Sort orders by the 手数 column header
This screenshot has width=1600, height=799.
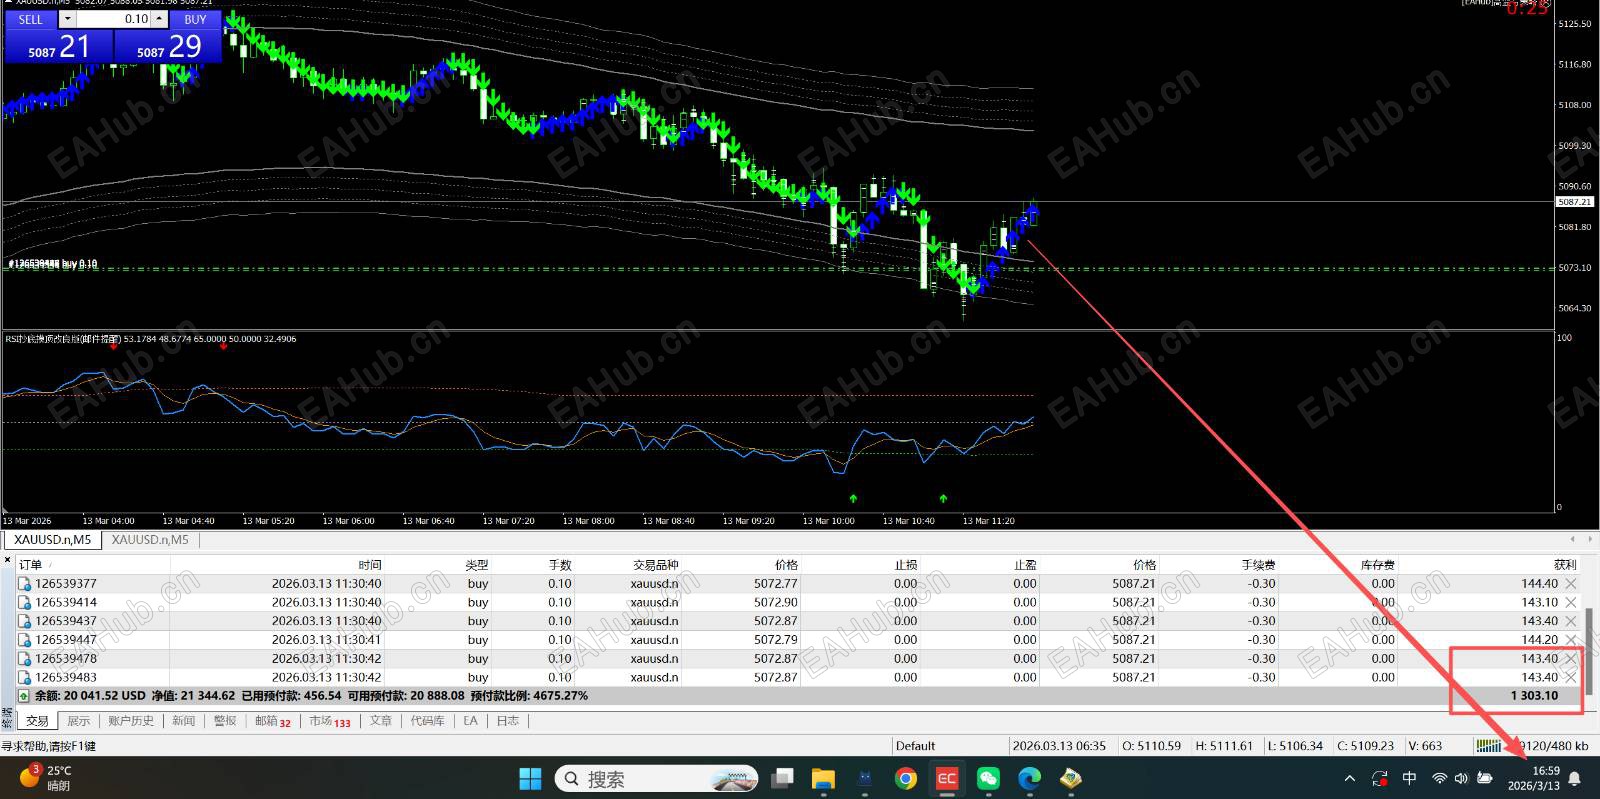coord(560,565)
